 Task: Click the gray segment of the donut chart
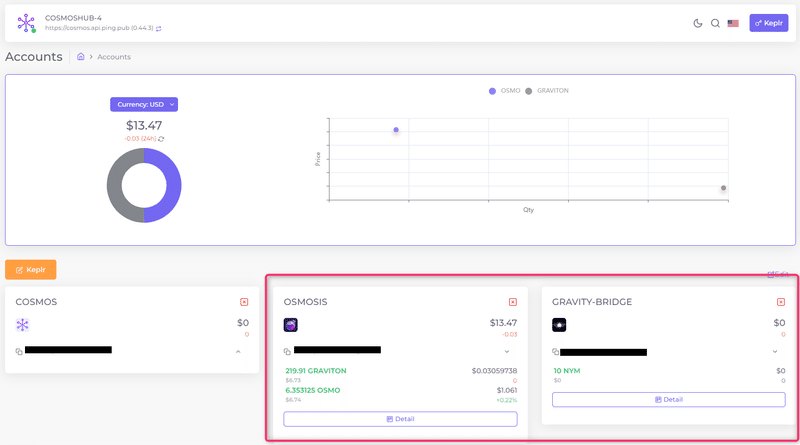click(x=115, y=185)
